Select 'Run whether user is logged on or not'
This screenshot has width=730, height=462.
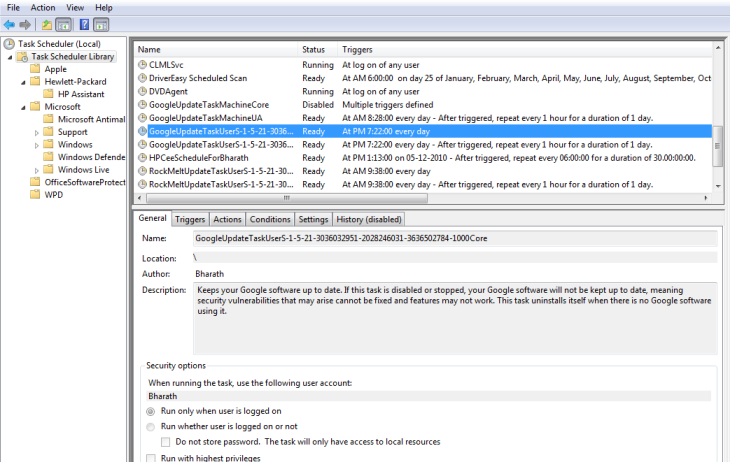coord(150,427)
